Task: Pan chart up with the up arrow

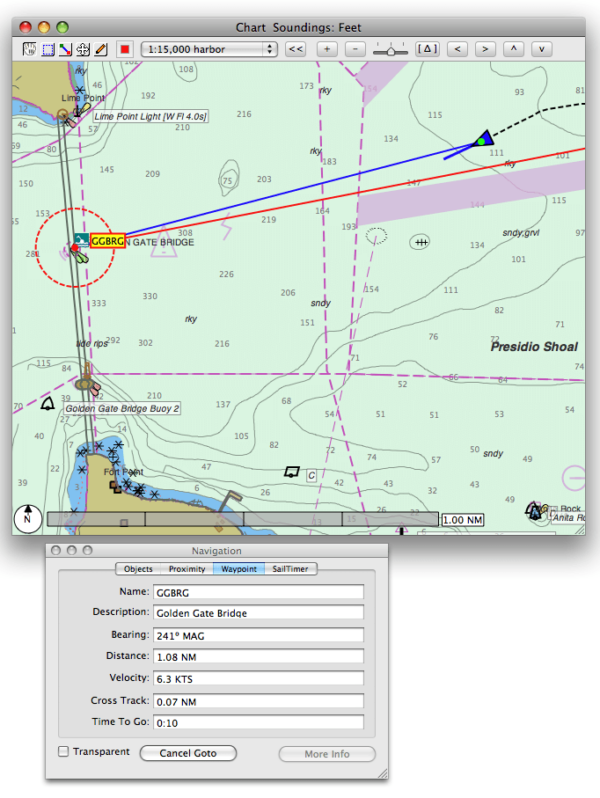Action: coord(513,48)
